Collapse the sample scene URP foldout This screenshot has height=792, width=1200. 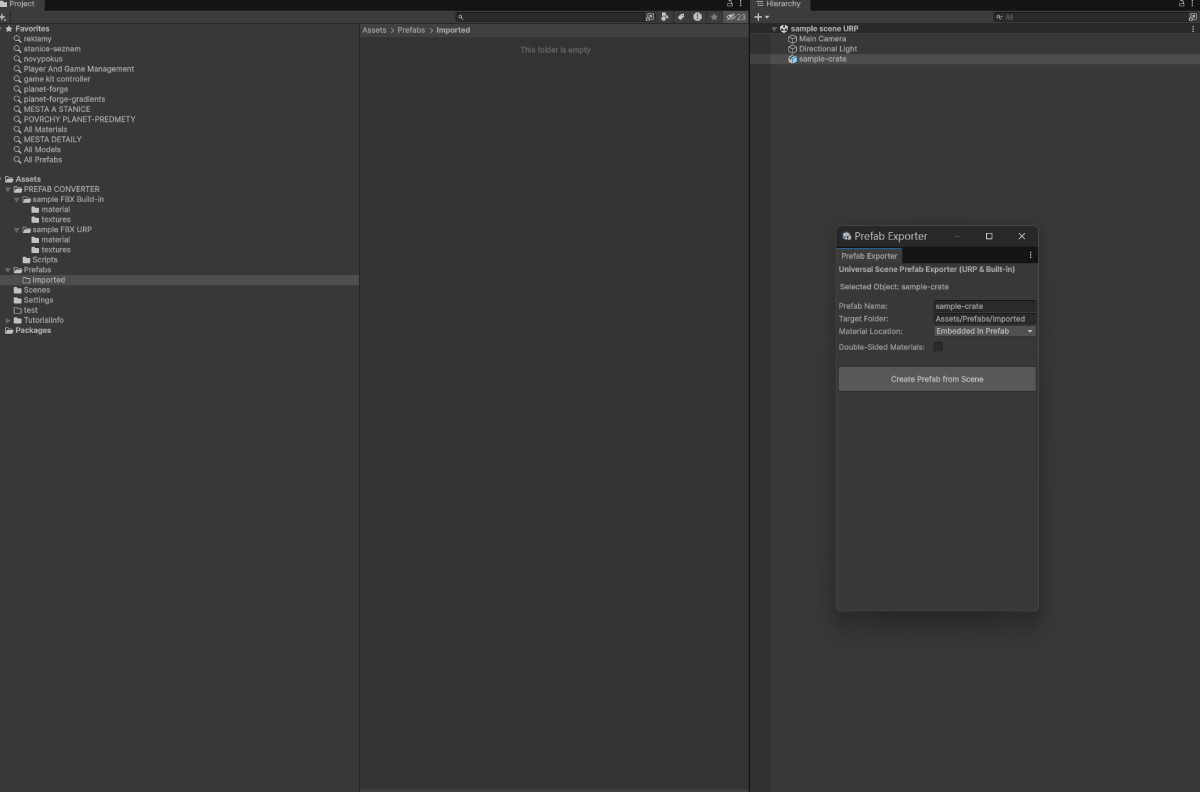[774, 29]
